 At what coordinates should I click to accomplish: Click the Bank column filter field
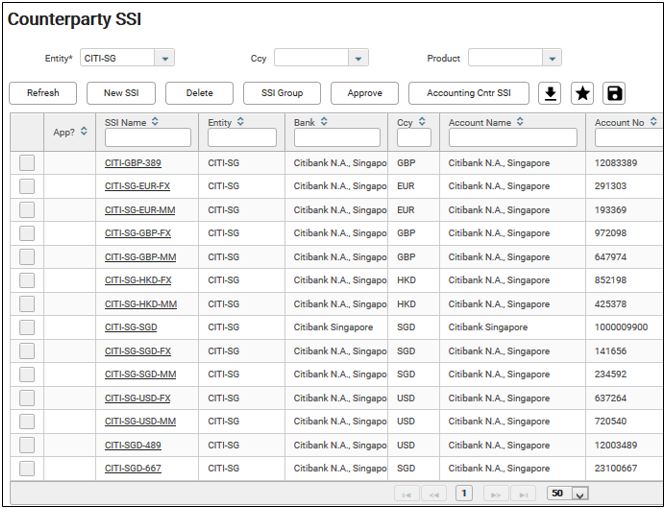(337, 138)
